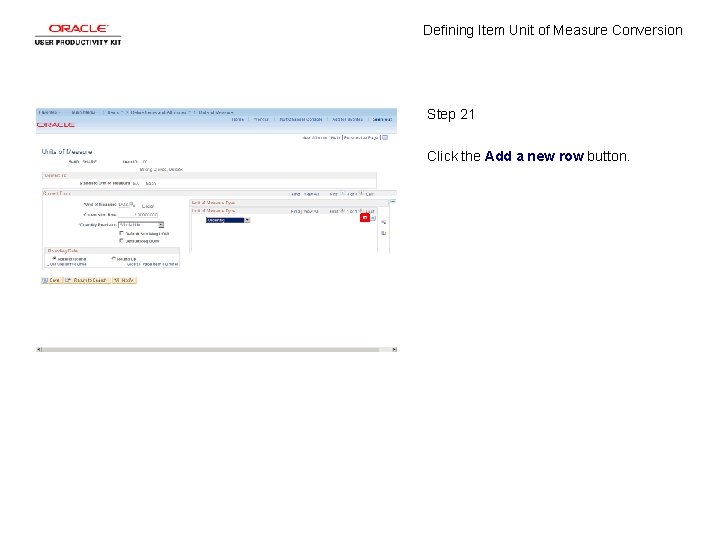The image size is (720, 540).
Task: Click inside the Unit of Measure input field
Action: [123, 204]
